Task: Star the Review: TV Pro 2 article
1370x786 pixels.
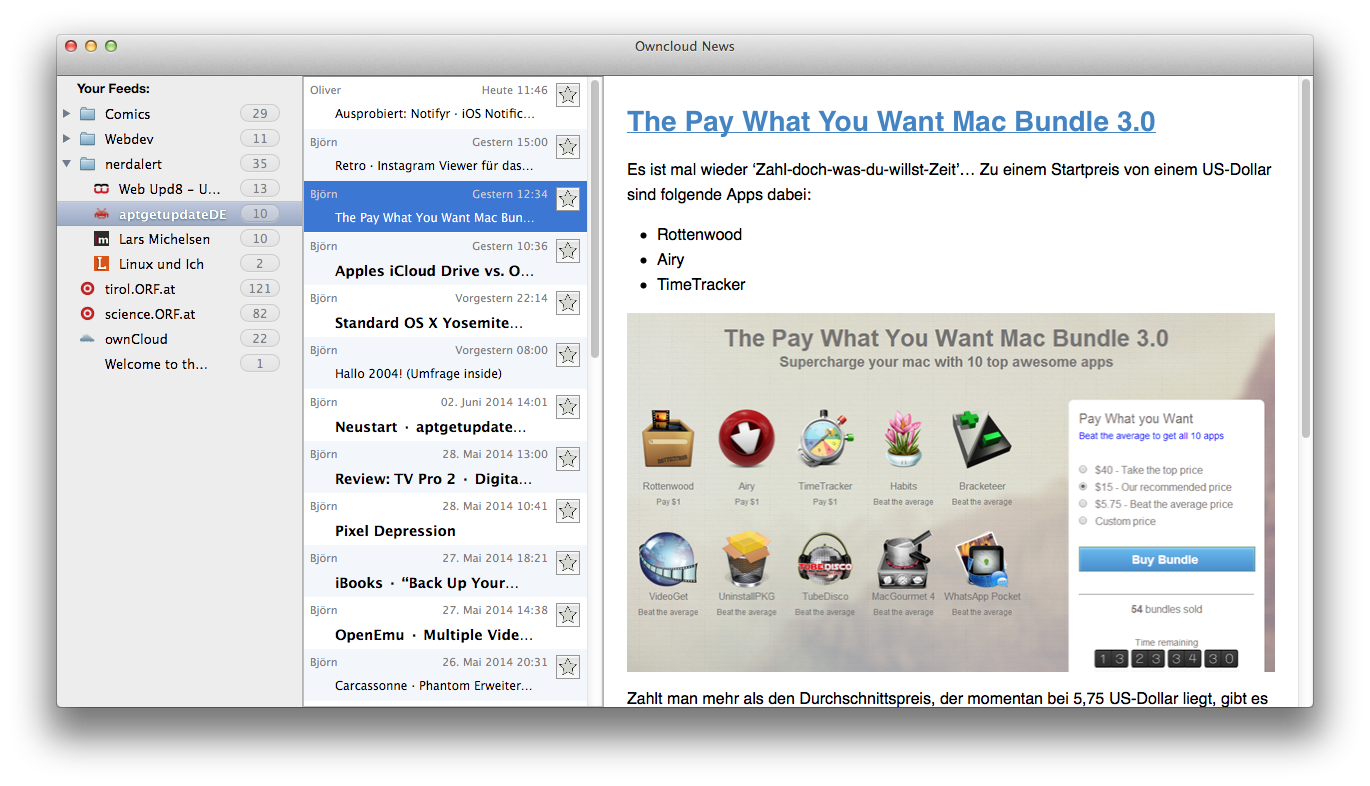Action: tap(567, 459)
